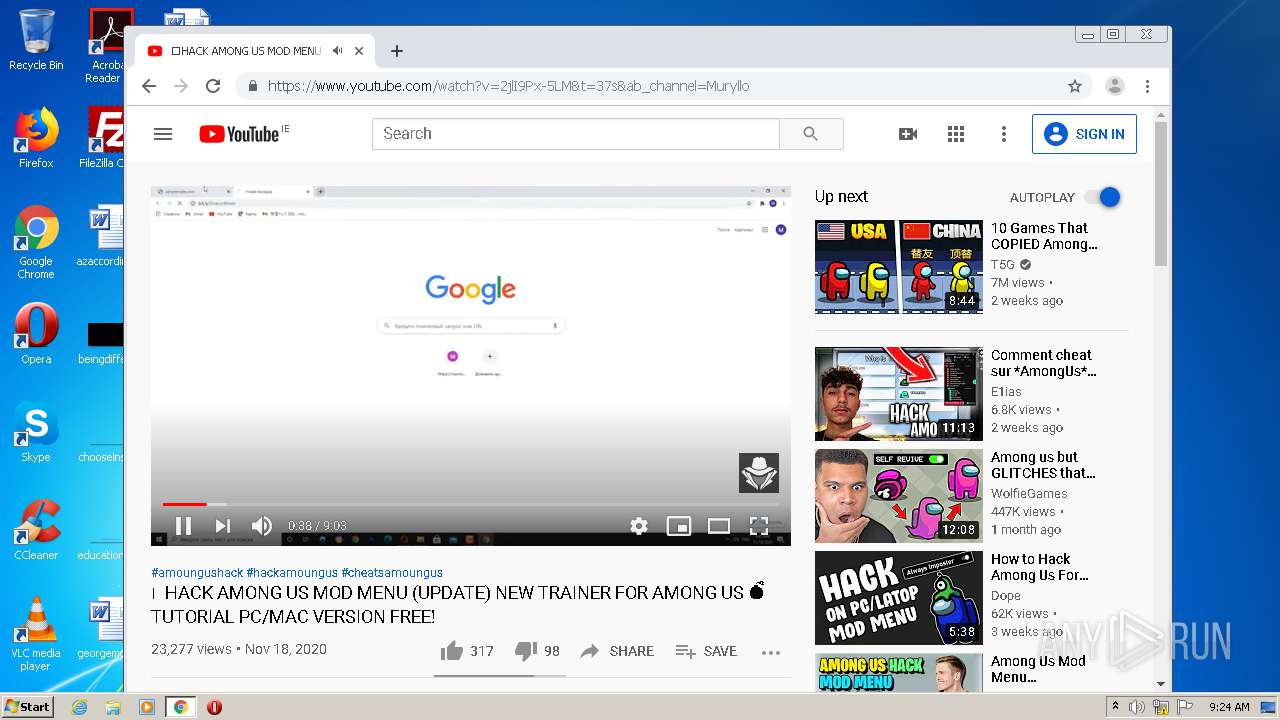Image resolution: width=1280 pixels, height=720 pixels.
Task: Open WolfieGames channel name
Action: [1029, 494]
